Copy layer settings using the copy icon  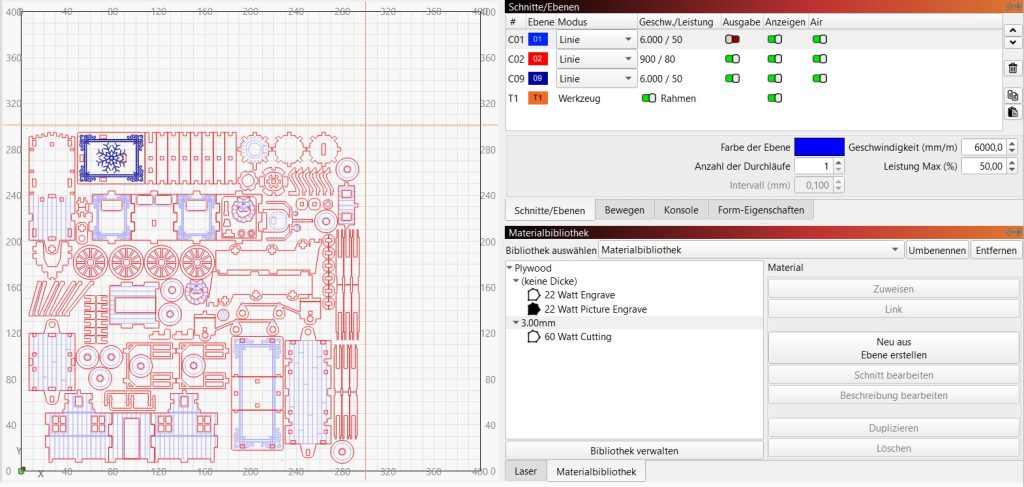click(x=1012, y=95)
